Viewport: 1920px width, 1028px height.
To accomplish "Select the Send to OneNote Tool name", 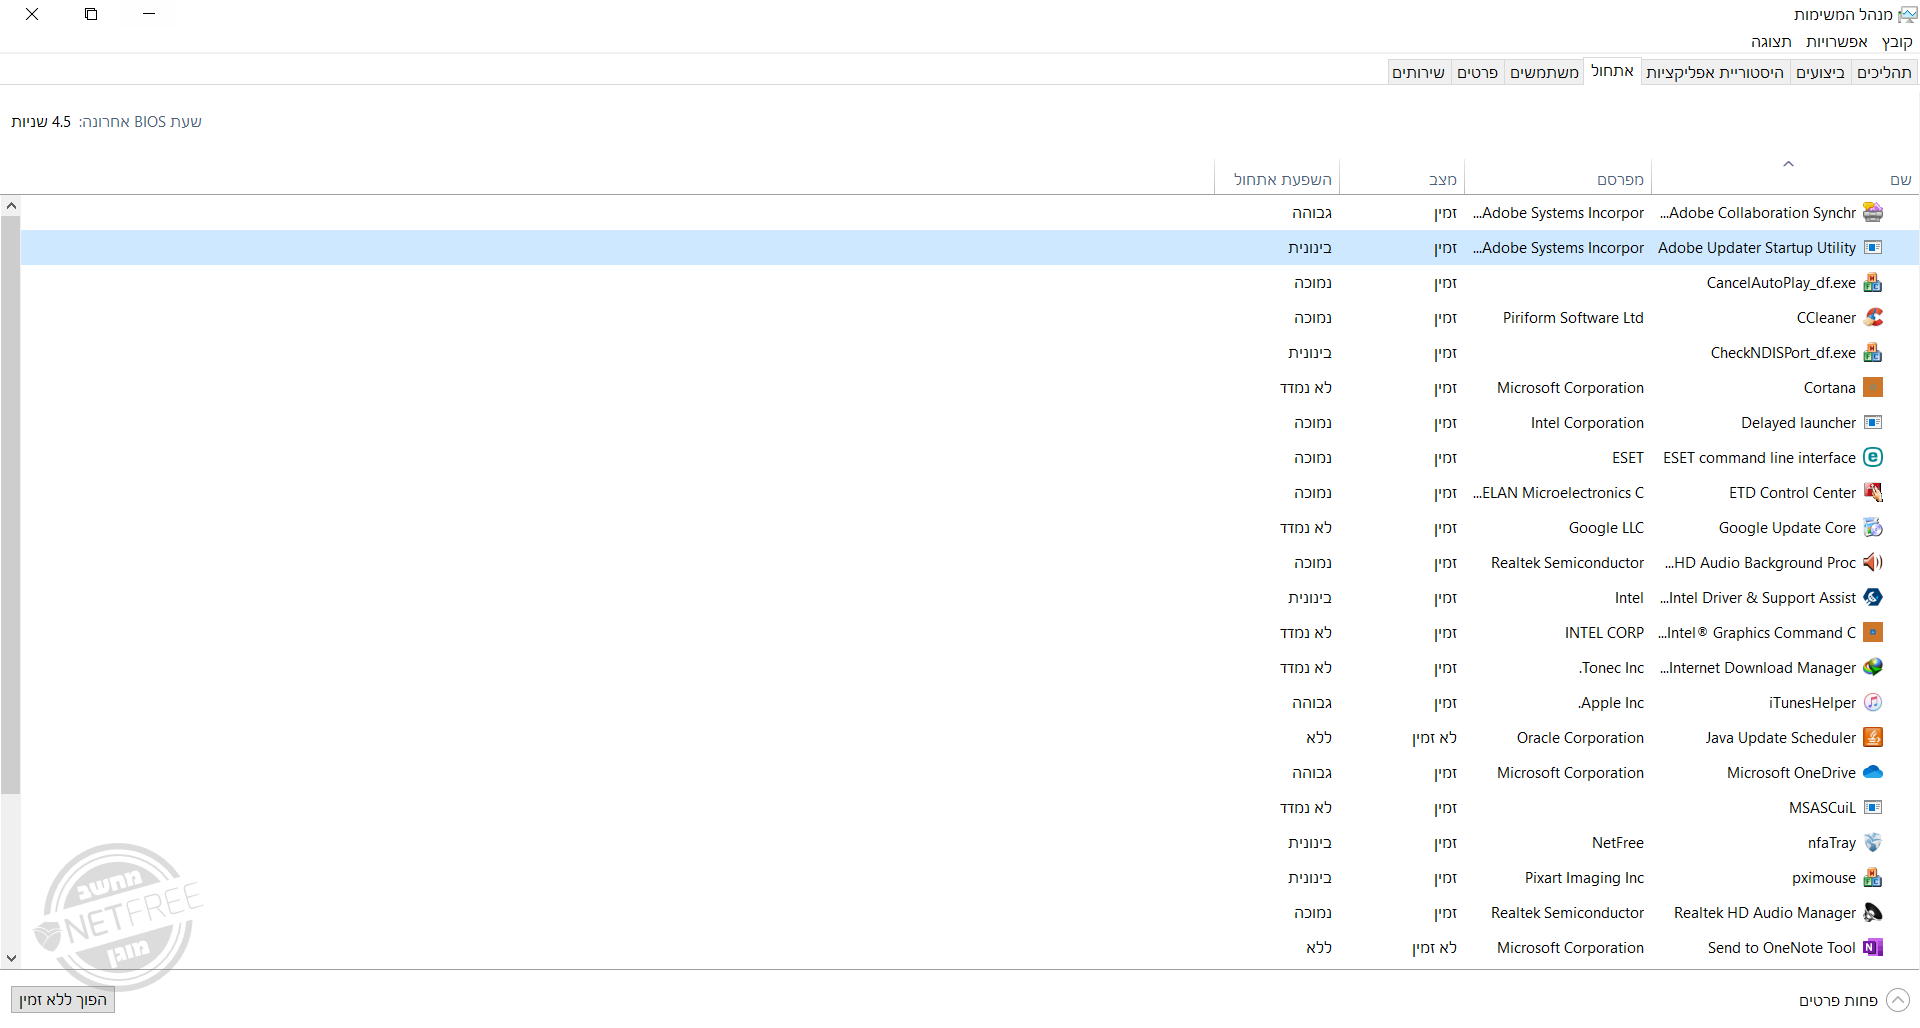I will tap(1782, 948).
